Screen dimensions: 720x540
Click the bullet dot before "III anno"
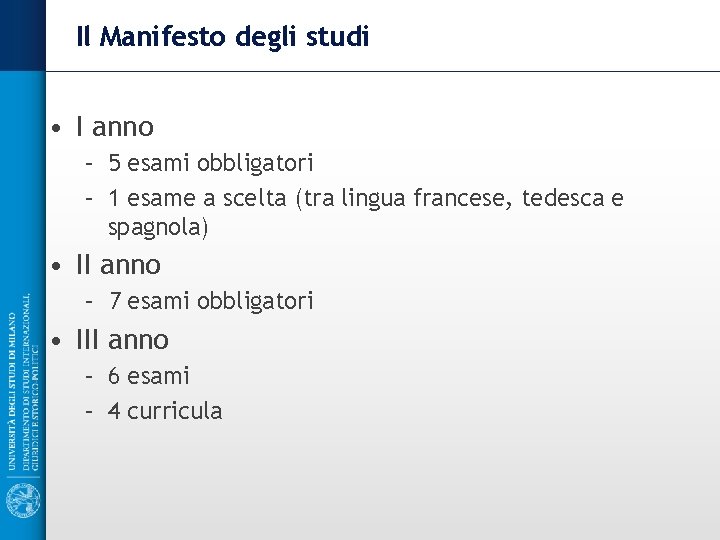[61, 341]
